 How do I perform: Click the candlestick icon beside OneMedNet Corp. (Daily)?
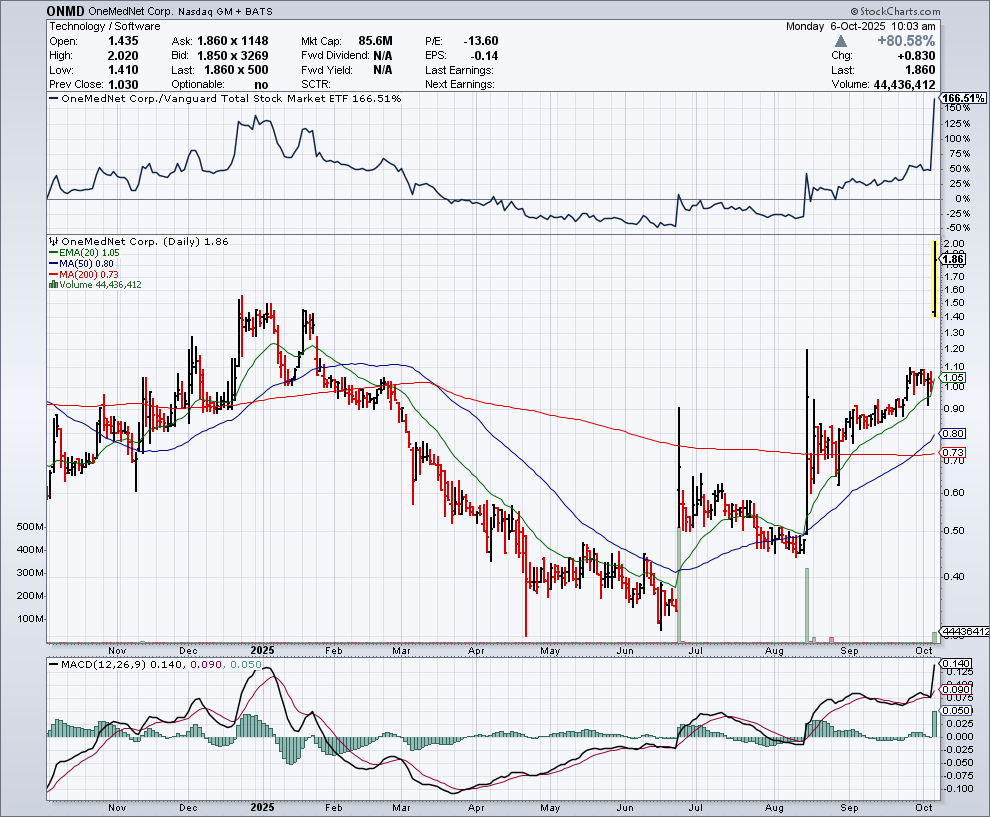54,241
